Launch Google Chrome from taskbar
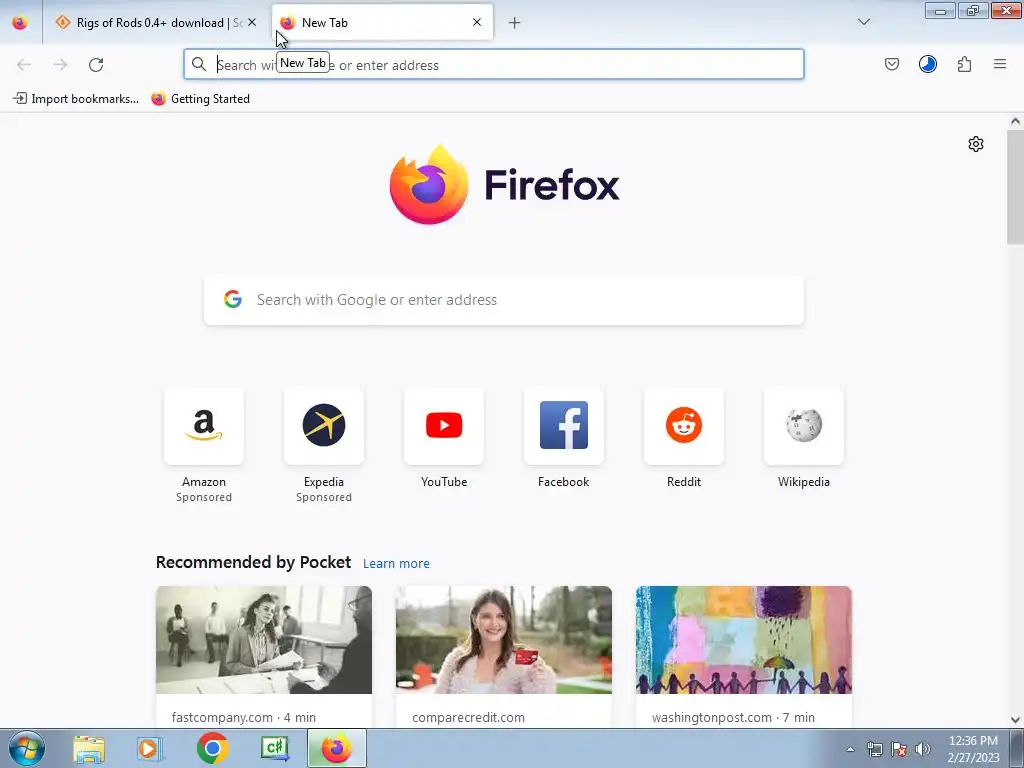Image resolution: width=1024 pixels, height=768 pixels. pyautogui.click(x=212, y=749)
